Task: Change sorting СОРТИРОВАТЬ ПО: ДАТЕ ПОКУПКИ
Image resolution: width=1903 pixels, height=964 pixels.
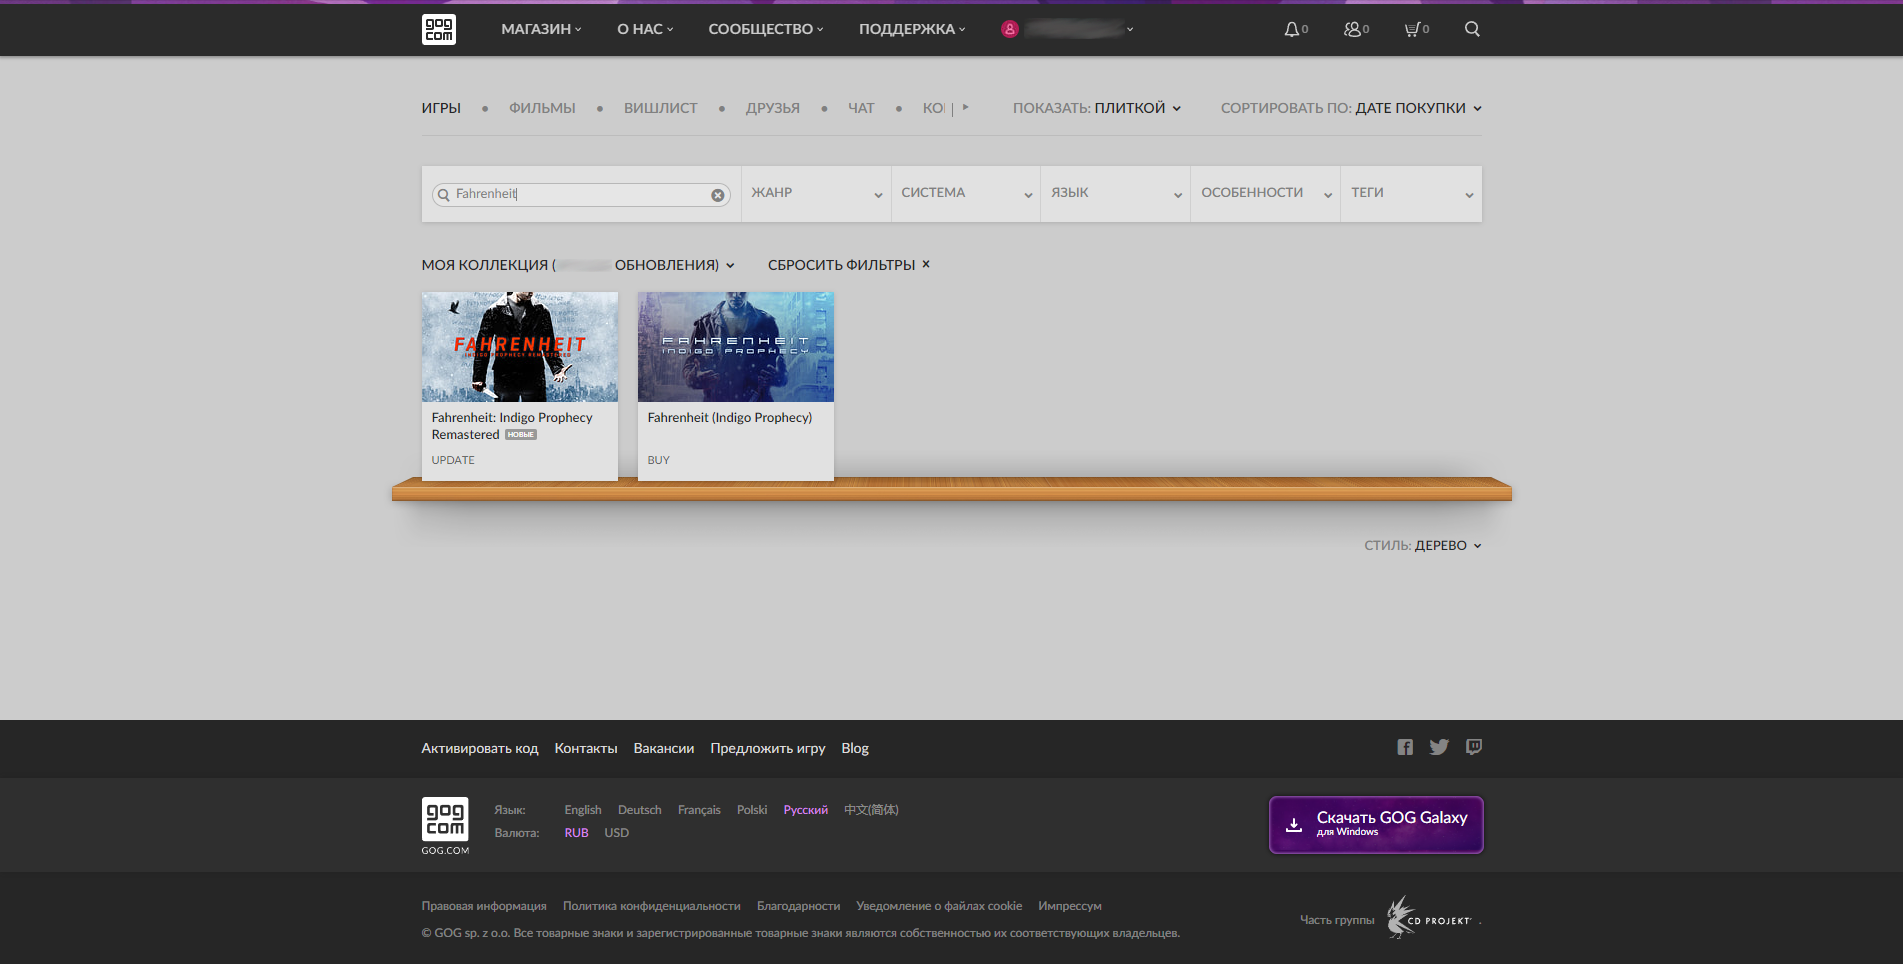Action: coord(1351,108)
